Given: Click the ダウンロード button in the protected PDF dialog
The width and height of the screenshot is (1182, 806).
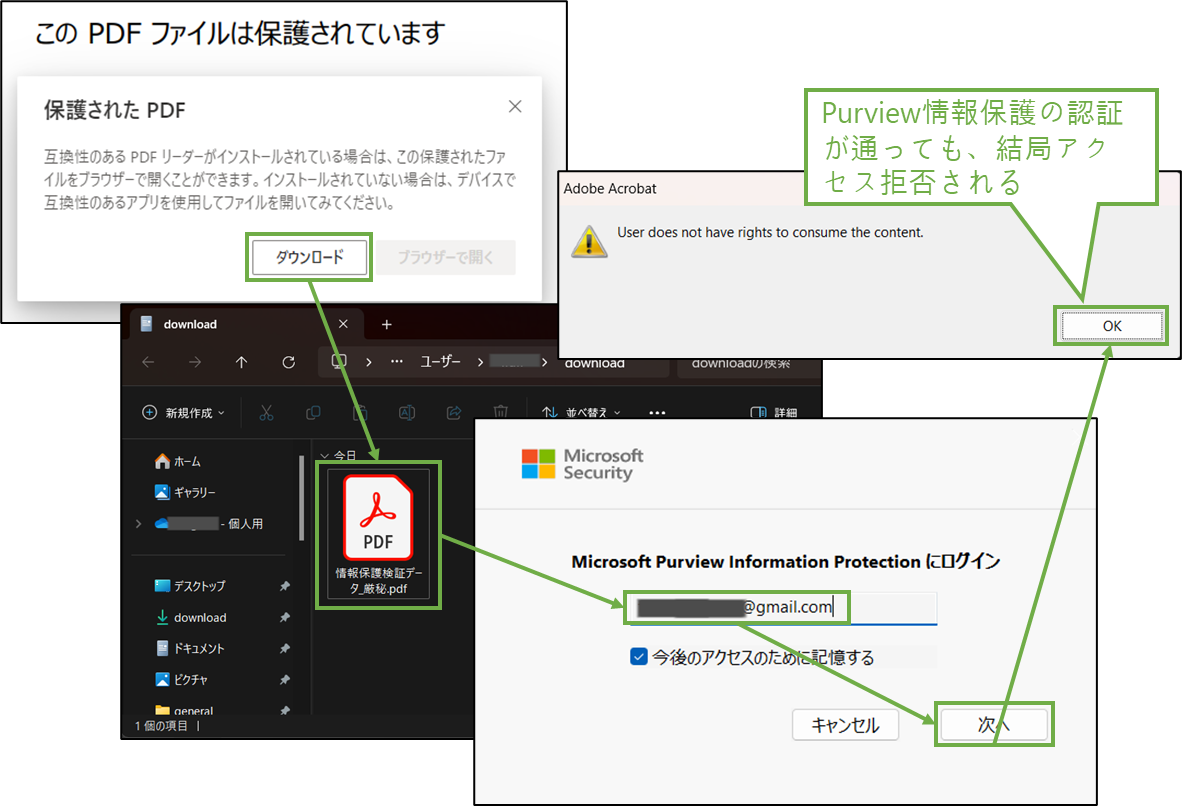Looking at the screenshot, I should (309, 257).
